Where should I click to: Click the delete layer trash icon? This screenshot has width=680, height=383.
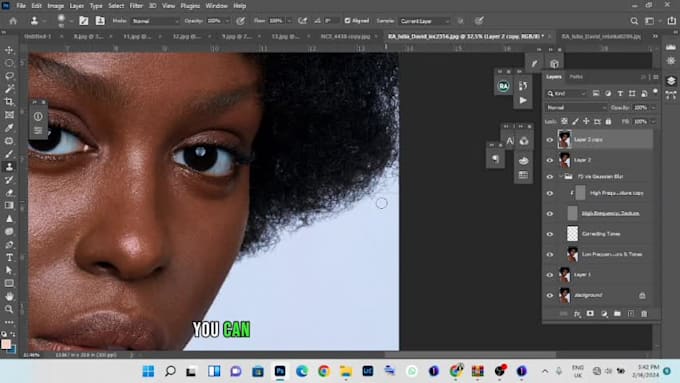coord(644,314)
